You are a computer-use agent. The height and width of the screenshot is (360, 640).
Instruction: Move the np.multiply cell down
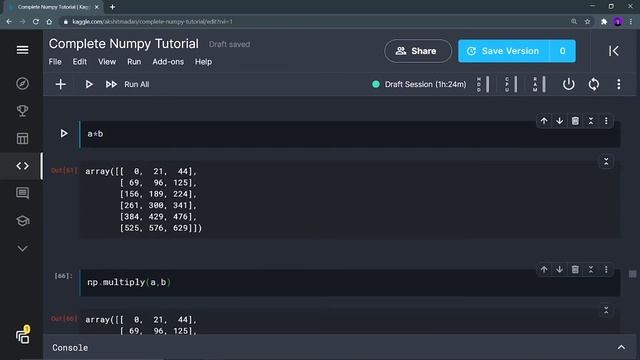pyautogui.click(x=560, y=269)
